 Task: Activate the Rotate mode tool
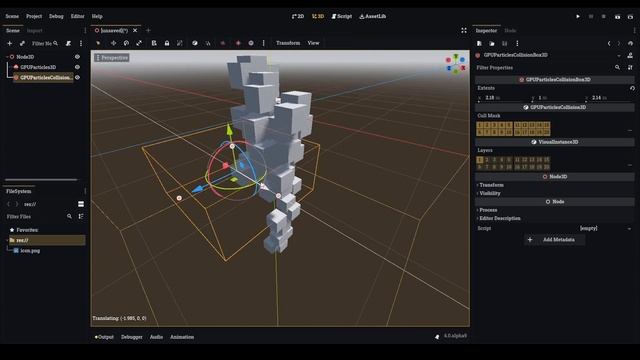[126, 43]
